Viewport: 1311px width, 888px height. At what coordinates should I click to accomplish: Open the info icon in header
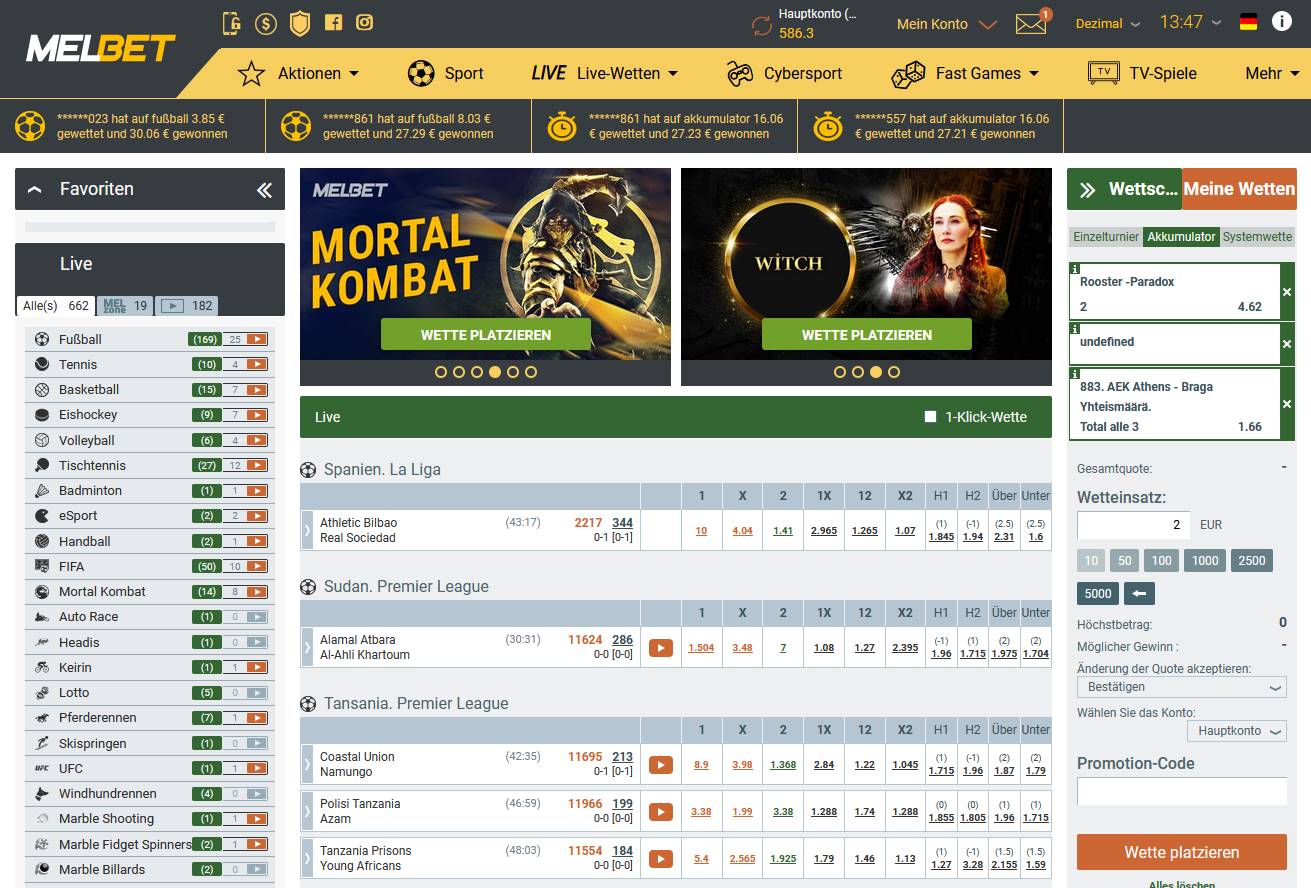(x=1282, y=21)
